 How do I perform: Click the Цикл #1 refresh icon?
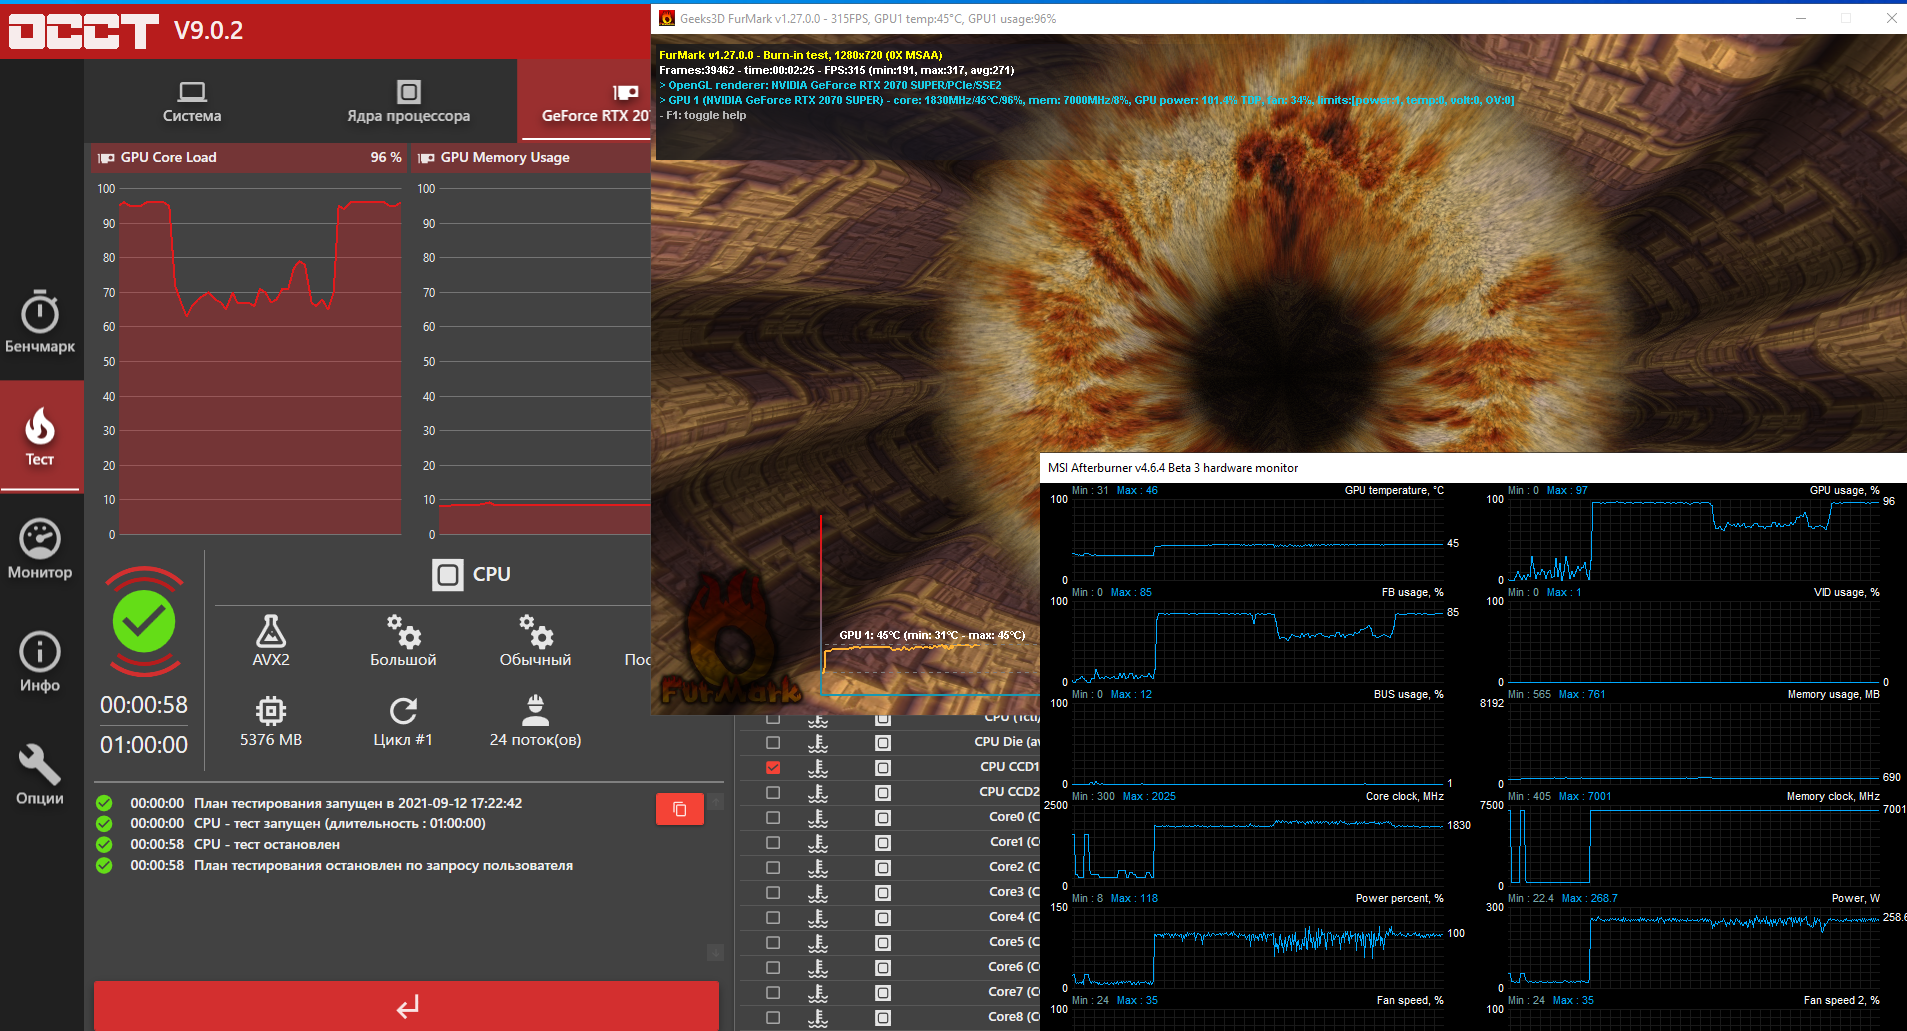click(x=403, y=711)
